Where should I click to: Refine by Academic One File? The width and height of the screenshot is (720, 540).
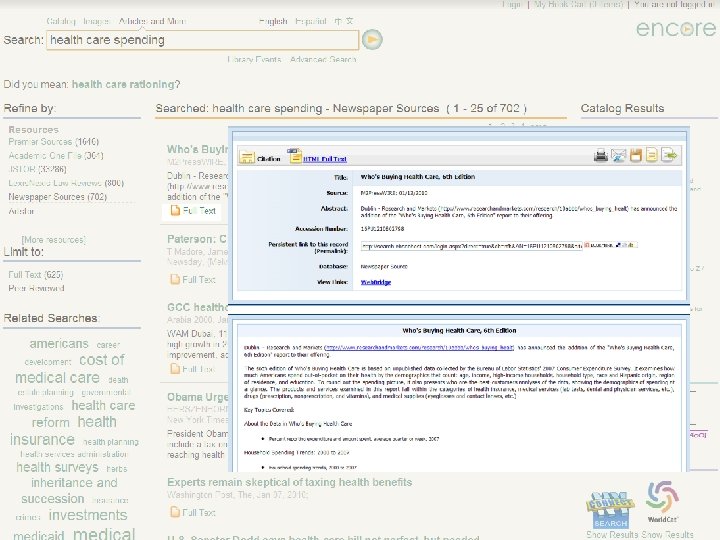56,156
